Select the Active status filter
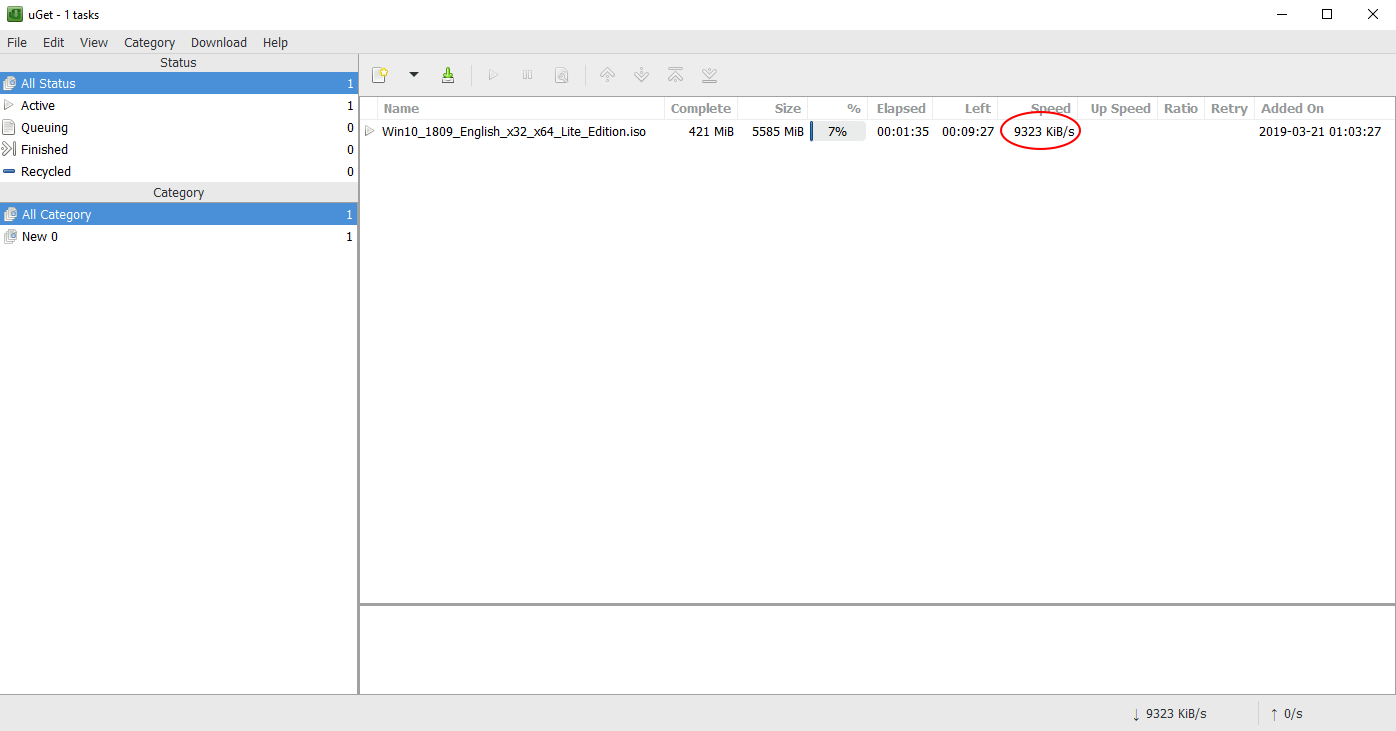This screenshot has width=1396, height=731. 38,106
